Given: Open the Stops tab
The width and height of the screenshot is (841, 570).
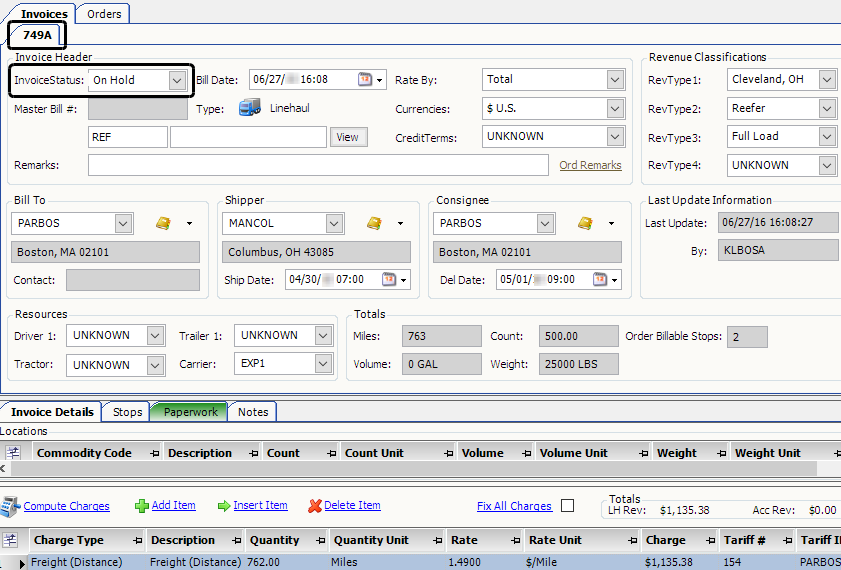Looking at the screenshot, I should pyautogui.click(x=127, y=412).
